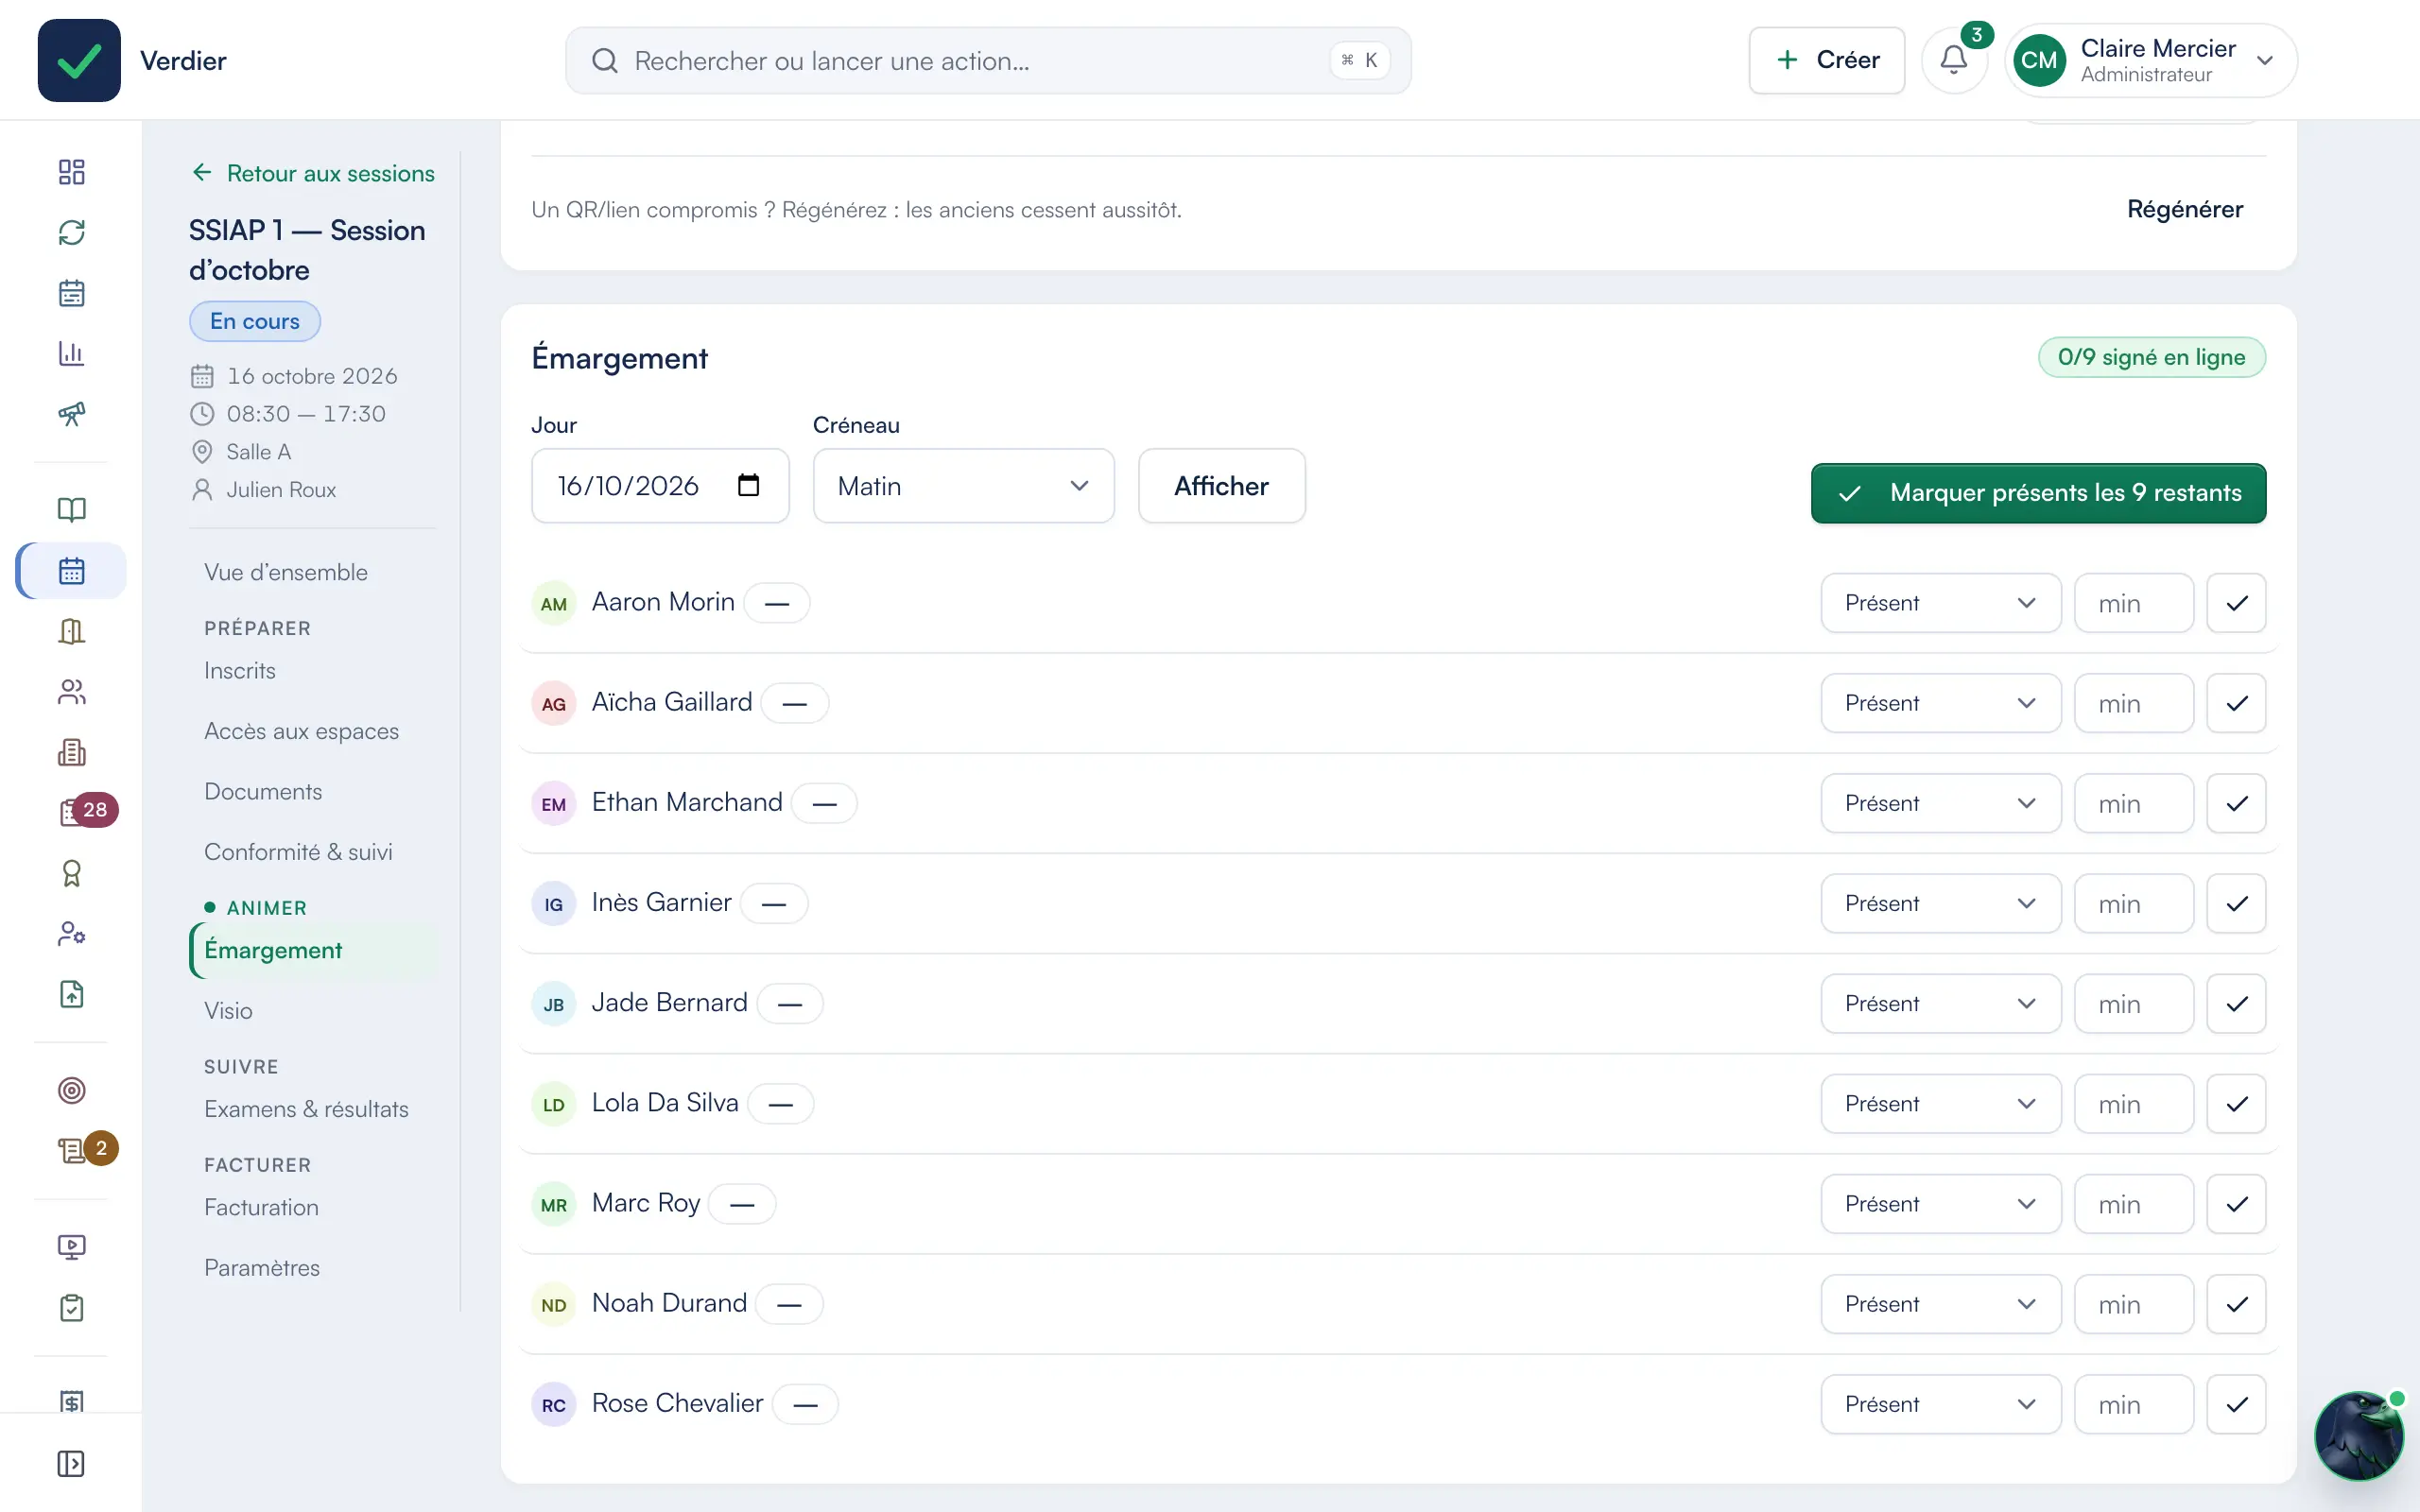Expand Claire Mercier account menu
This screenshot has width=2420, height=1512.
tap(2150, 60)
